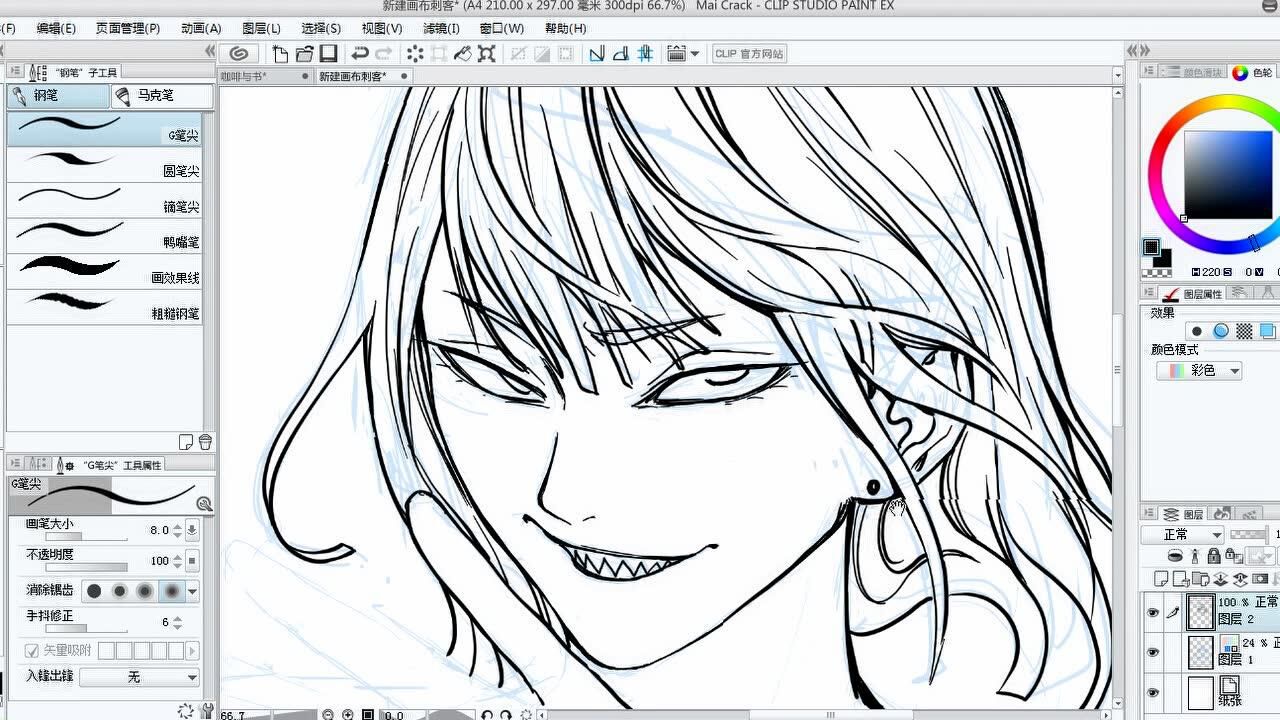Open the 图层(L) menu

[x=261, y=29]
